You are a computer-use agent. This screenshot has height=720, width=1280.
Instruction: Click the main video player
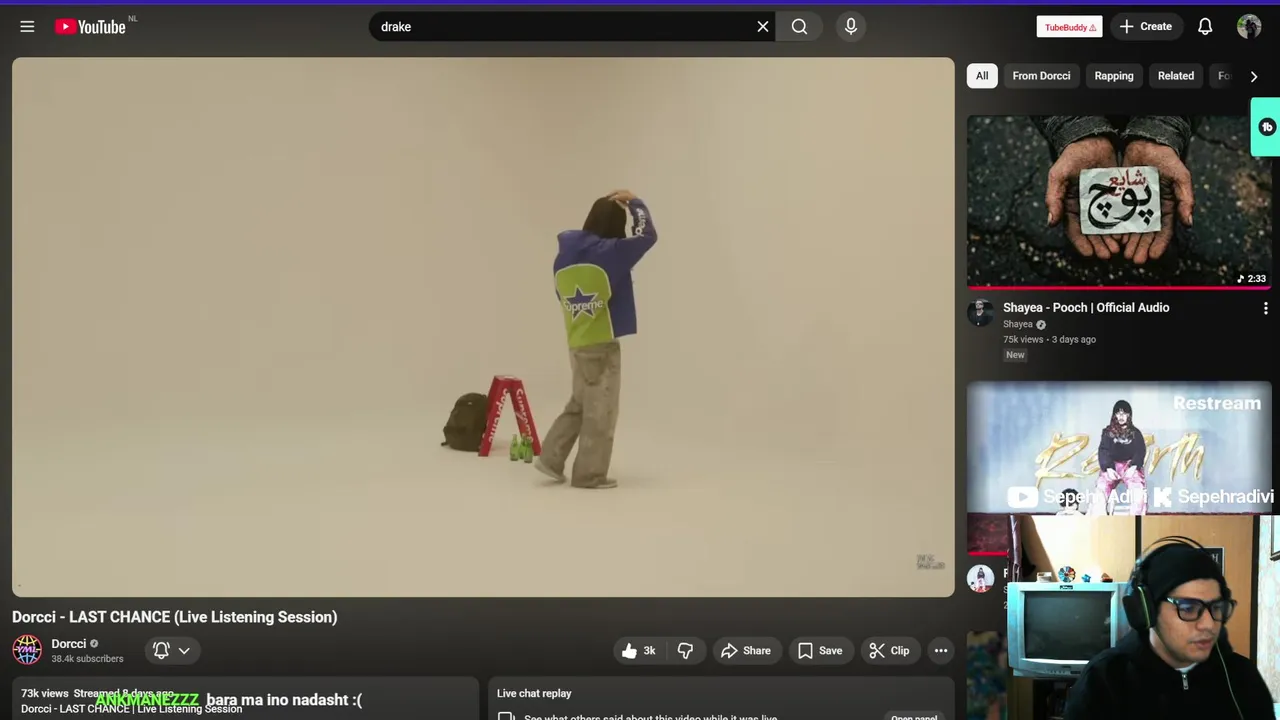(483, 327)
